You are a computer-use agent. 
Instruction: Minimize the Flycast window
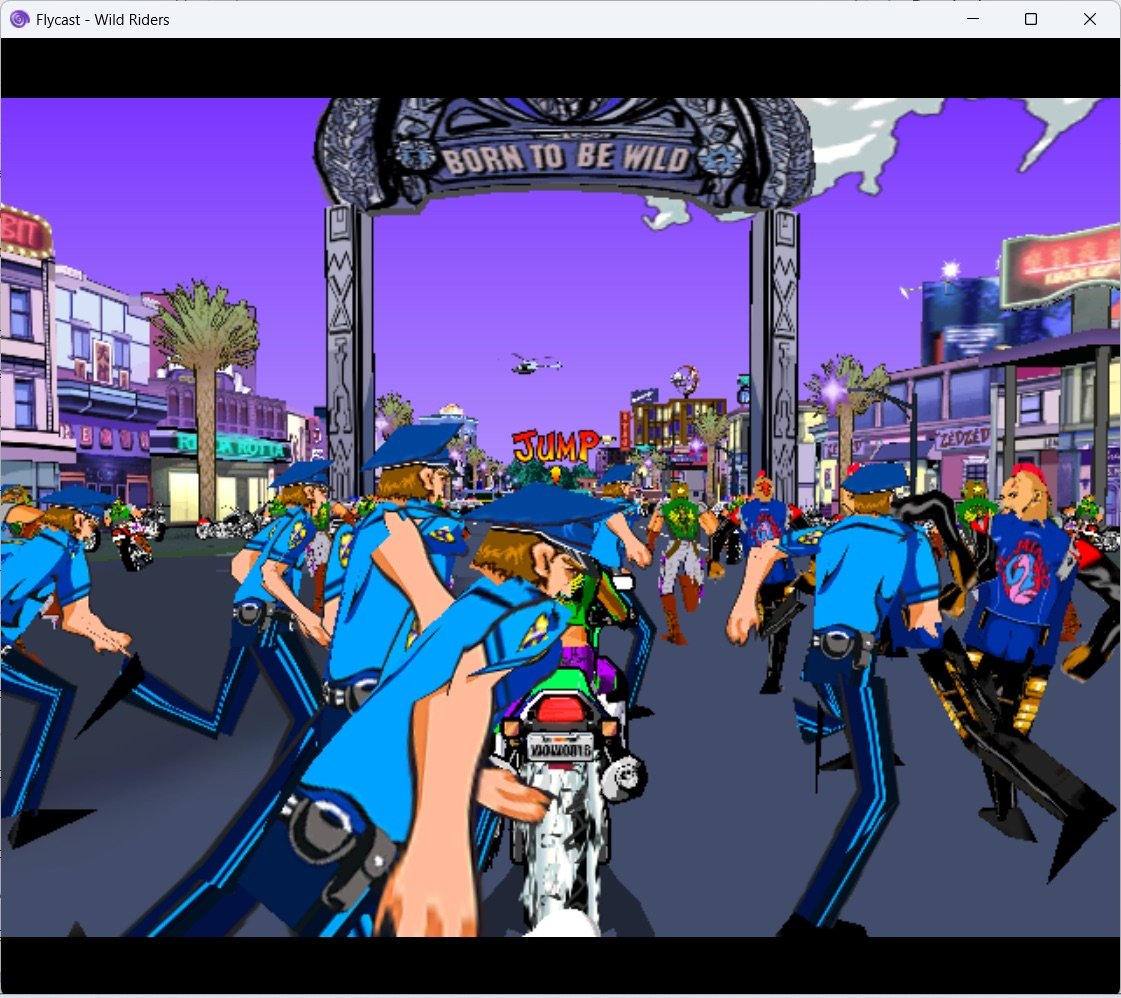(971, 19)
